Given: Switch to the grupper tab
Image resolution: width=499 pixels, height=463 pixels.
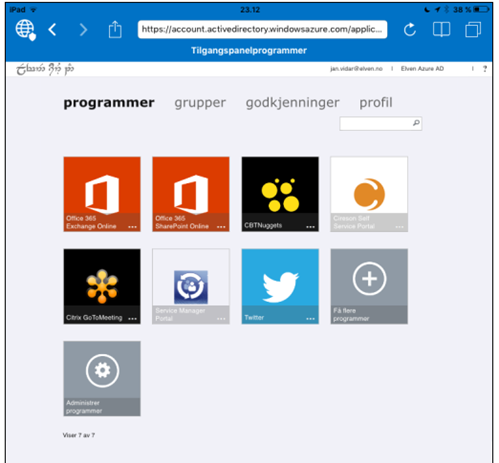Looking at the screenshot, I should 200,103.
